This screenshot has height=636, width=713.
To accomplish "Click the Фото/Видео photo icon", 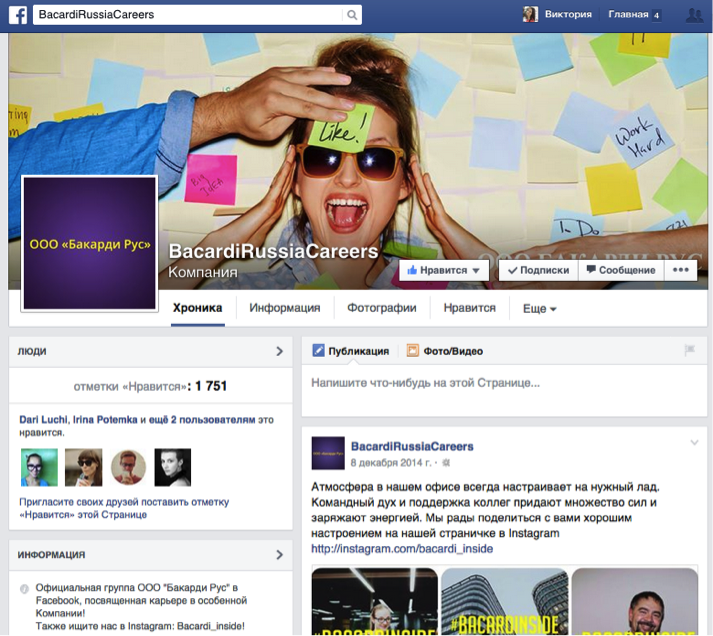I will pos(412,351).
